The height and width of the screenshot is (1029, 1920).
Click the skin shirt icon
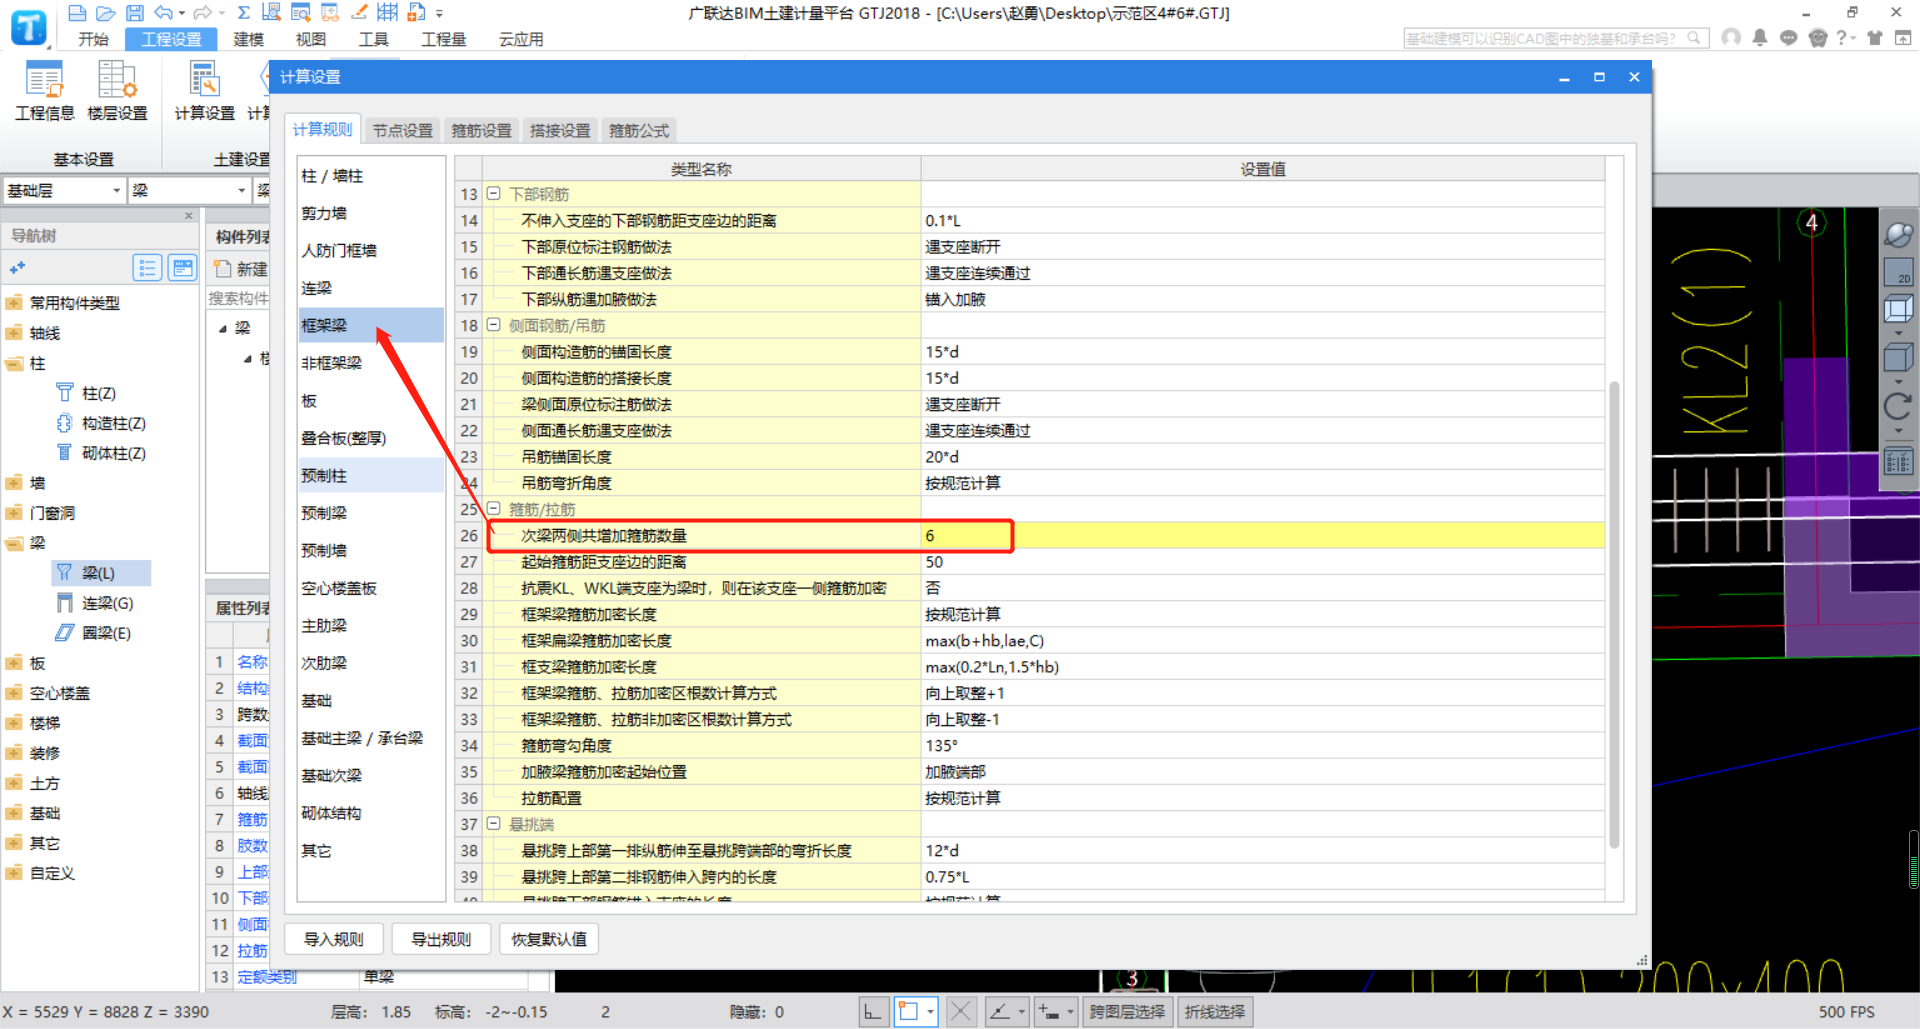tap(1875, 38)
